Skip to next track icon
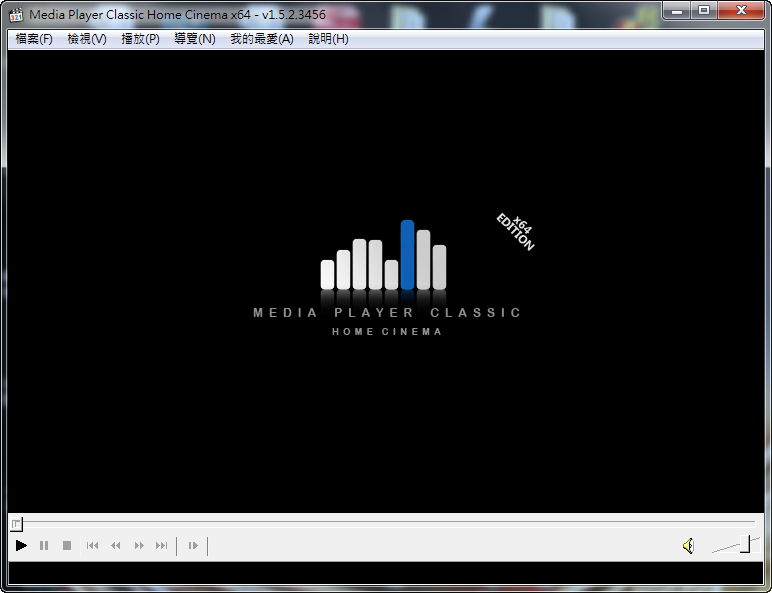Screen dimensions: 772x593 [161, 545]
